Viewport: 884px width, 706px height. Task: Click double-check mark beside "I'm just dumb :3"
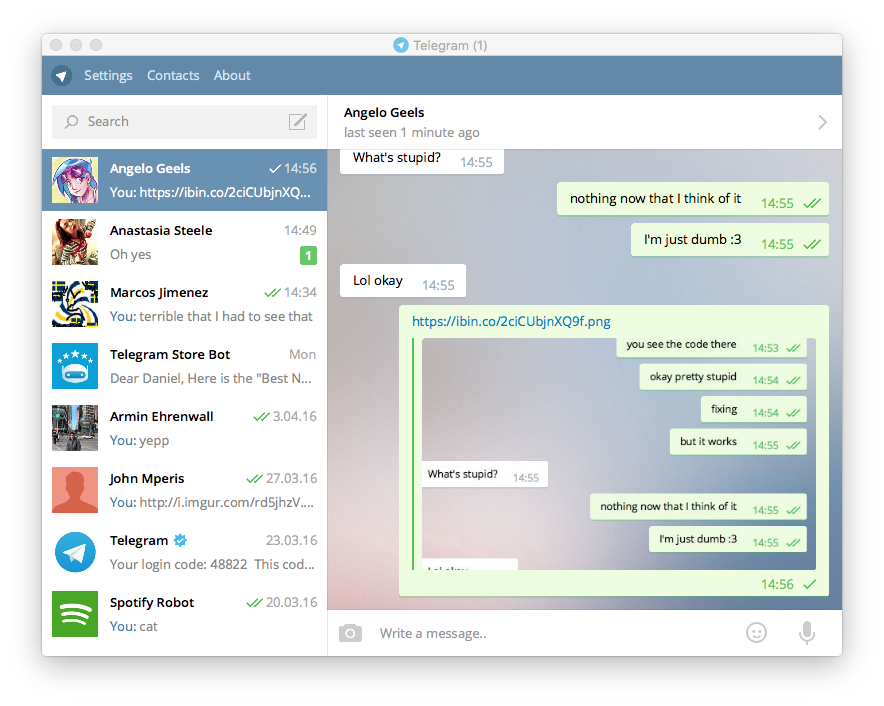click(812, 245)
